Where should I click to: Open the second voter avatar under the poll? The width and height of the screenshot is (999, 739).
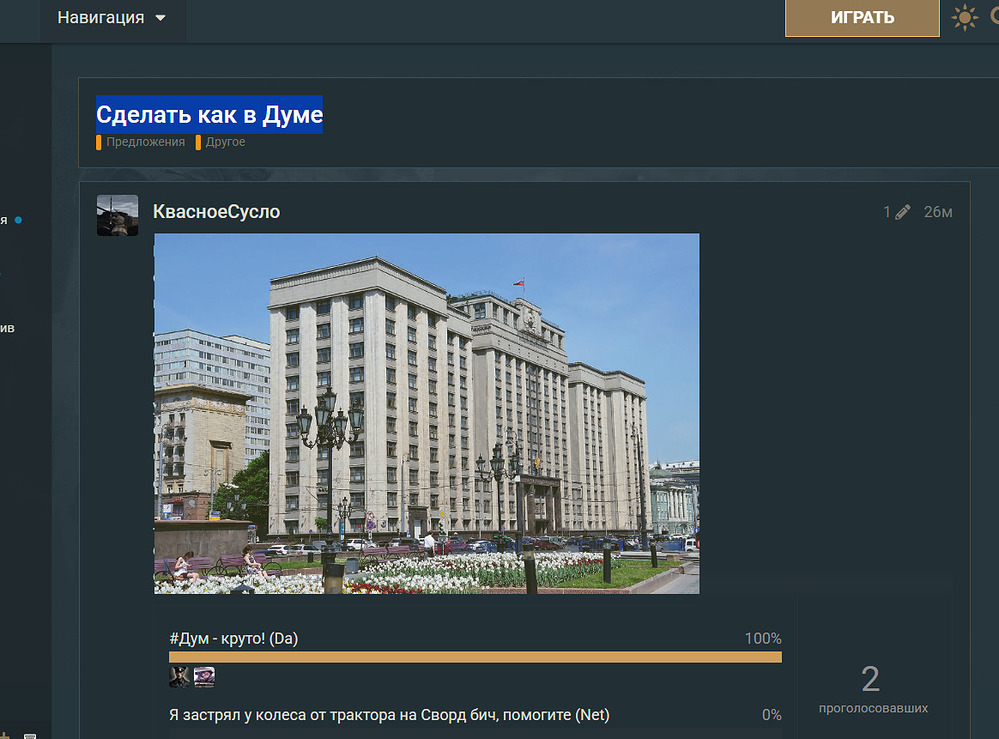[204, 677]
